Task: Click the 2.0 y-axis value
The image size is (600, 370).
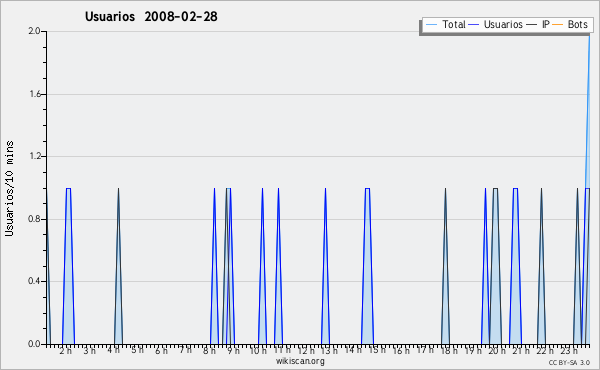Action: pyautogui.click(x=34, y=31)
